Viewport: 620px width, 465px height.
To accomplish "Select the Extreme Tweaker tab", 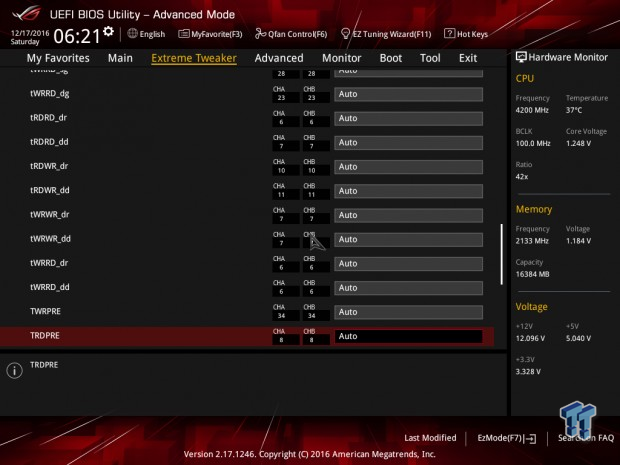I will coord(194,58).
